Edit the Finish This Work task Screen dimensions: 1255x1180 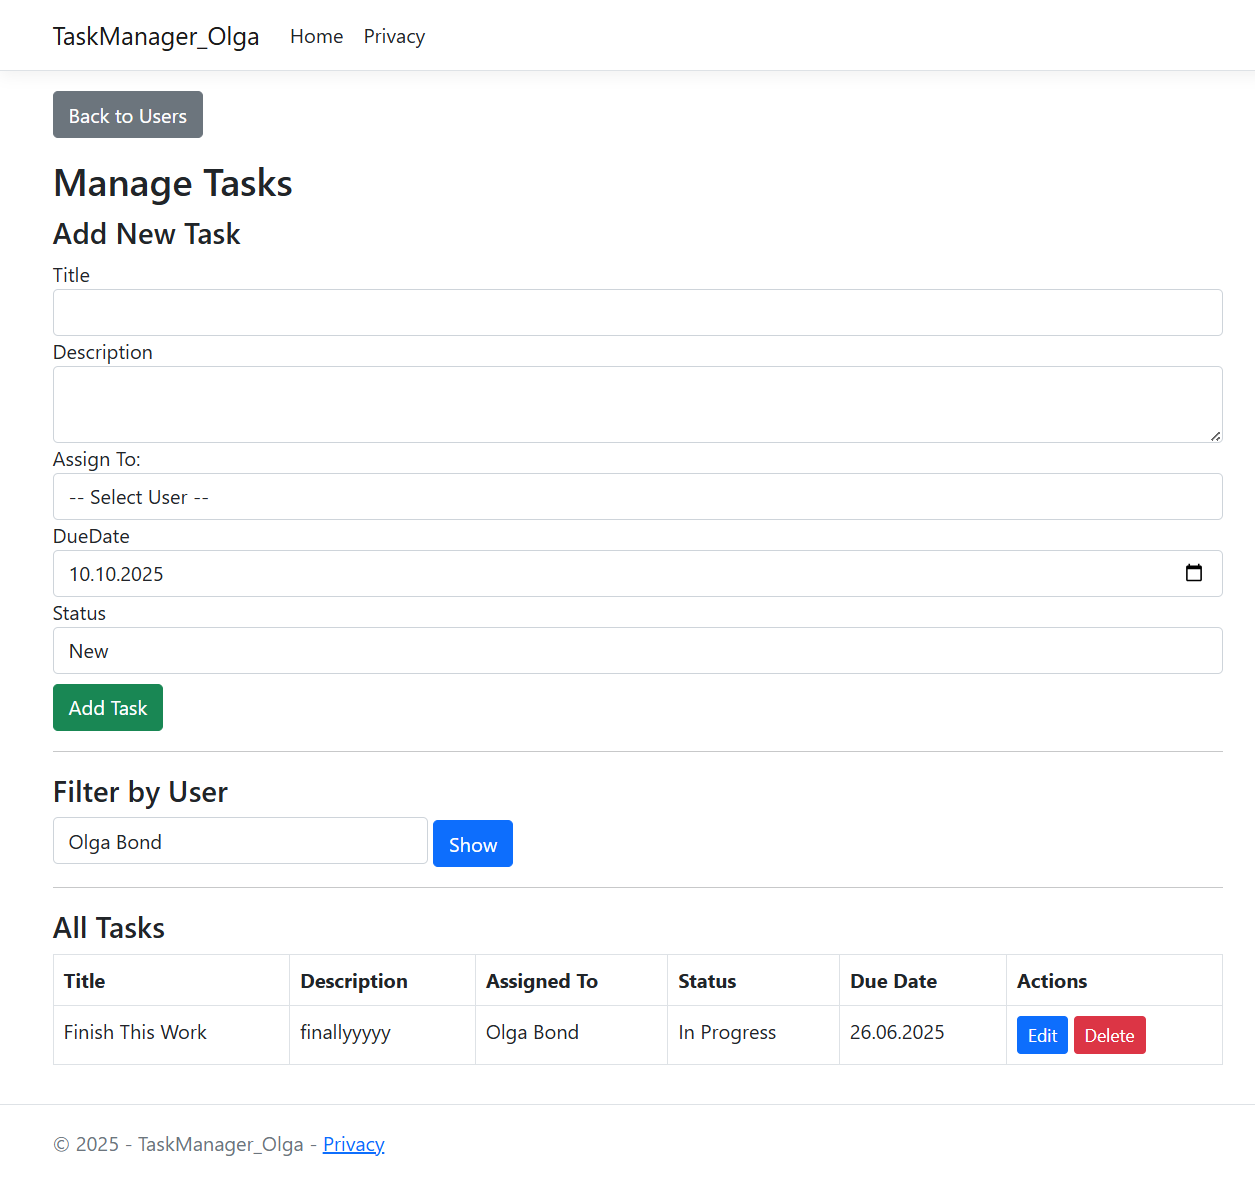pyautogui.click(x=1042, y=1036)
